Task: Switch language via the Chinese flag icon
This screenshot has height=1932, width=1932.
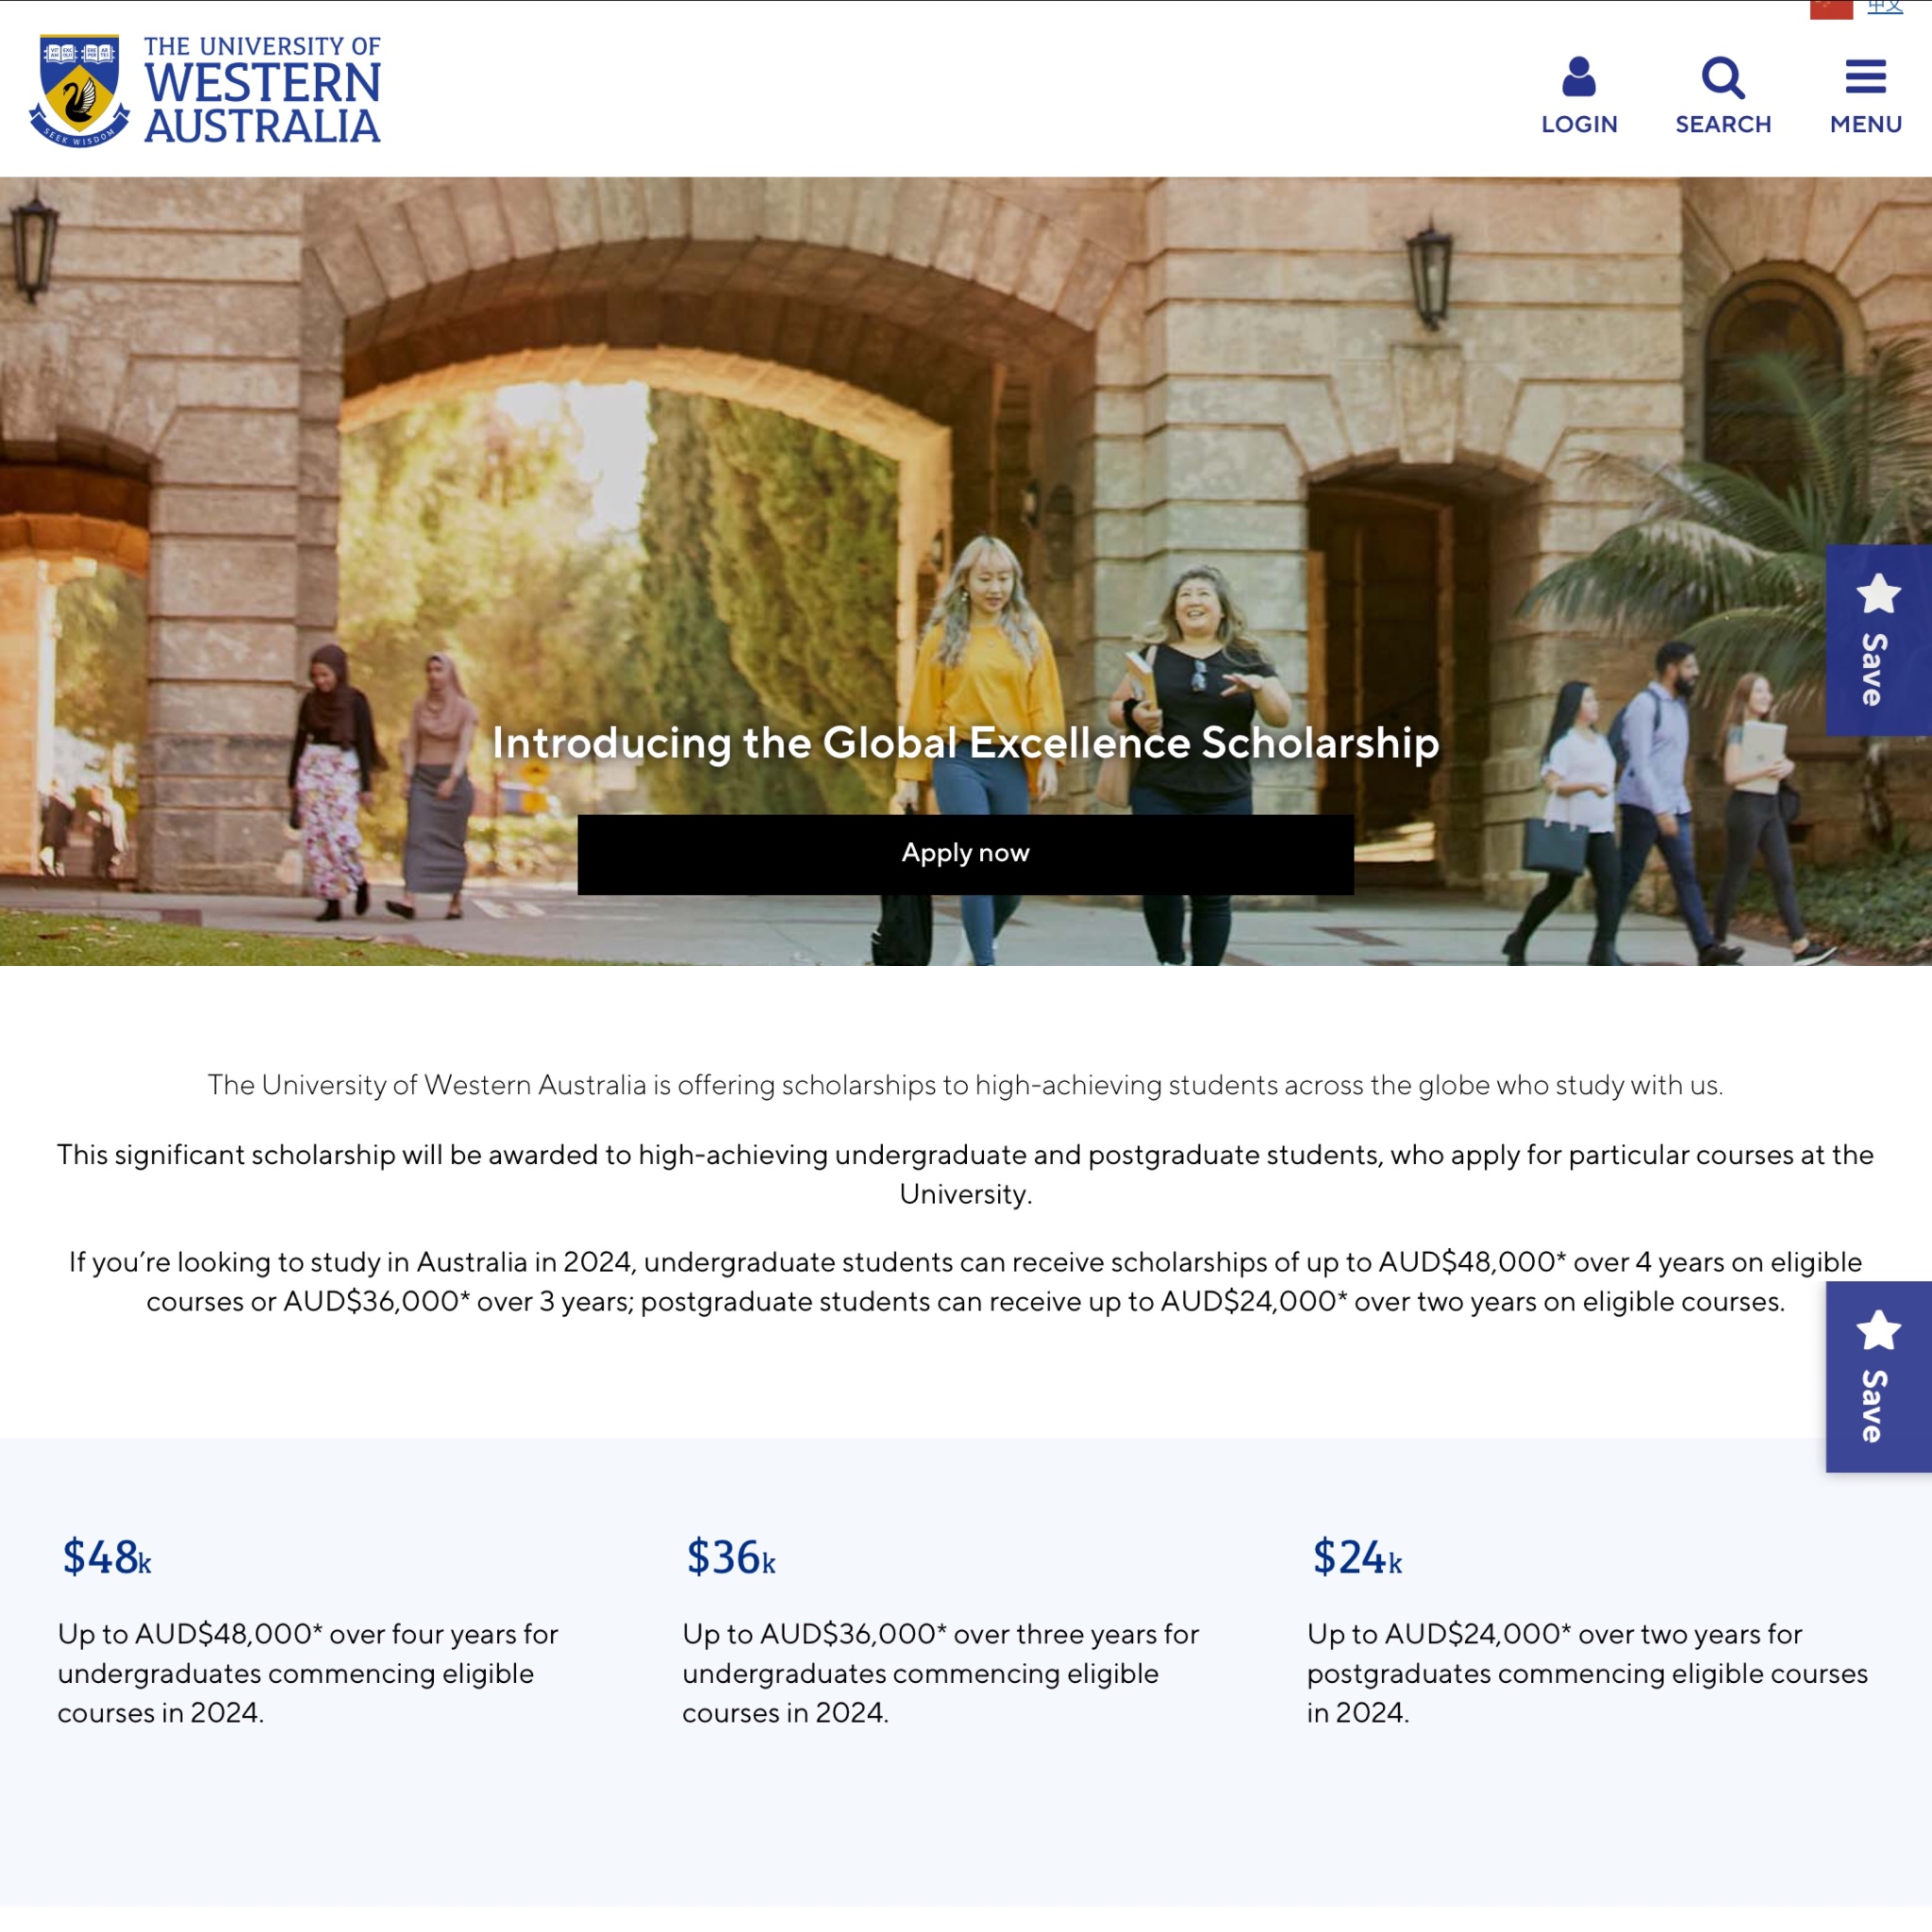Action: coord(1831,9)
